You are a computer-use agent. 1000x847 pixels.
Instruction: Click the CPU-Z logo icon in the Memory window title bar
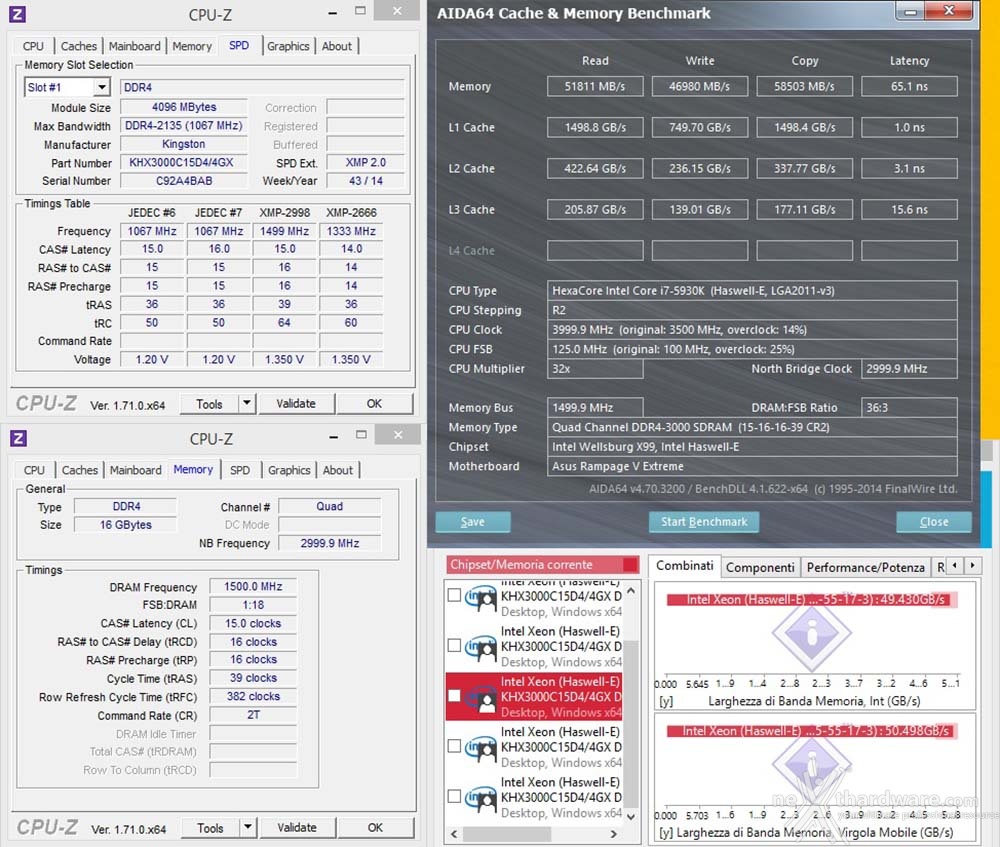pos(18,438)
